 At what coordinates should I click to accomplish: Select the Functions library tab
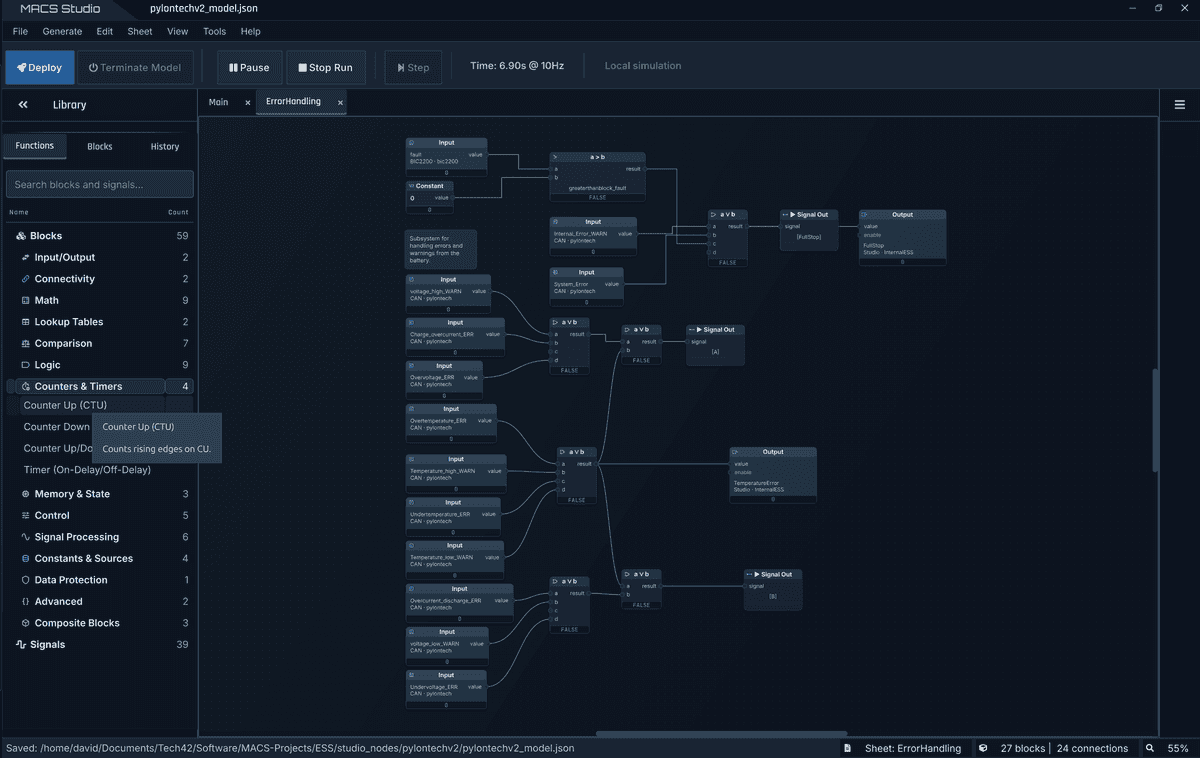click(x=35, y=146)
